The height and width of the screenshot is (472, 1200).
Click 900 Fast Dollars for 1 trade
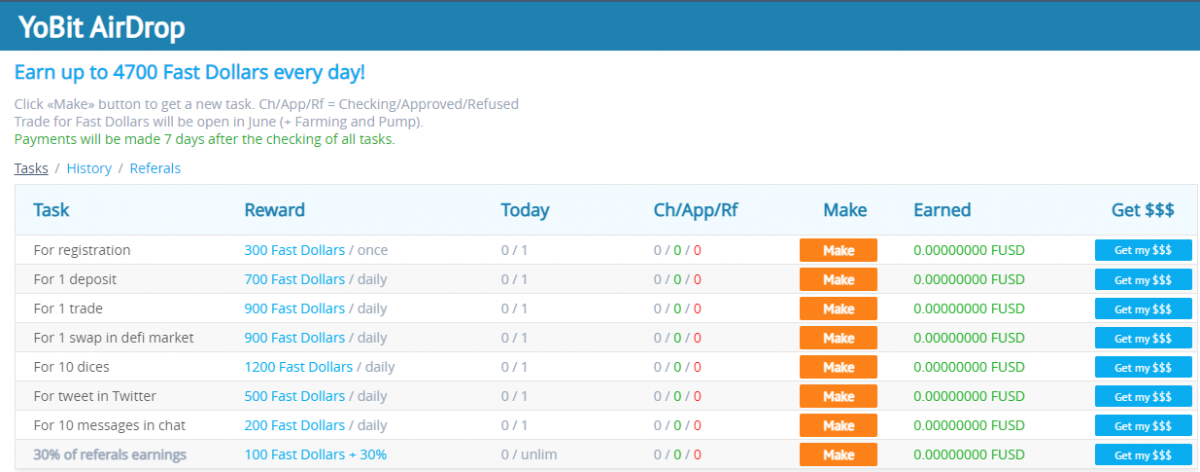pos(294,308)
